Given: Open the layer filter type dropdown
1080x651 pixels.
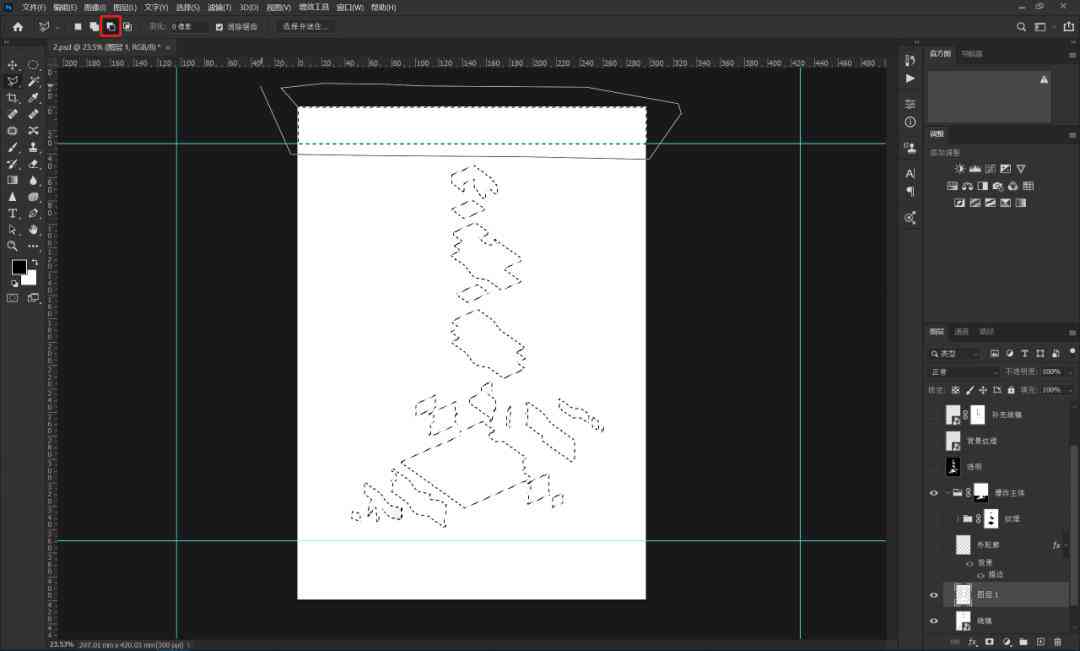Looking at the screenshot, I should click(955, 353).
